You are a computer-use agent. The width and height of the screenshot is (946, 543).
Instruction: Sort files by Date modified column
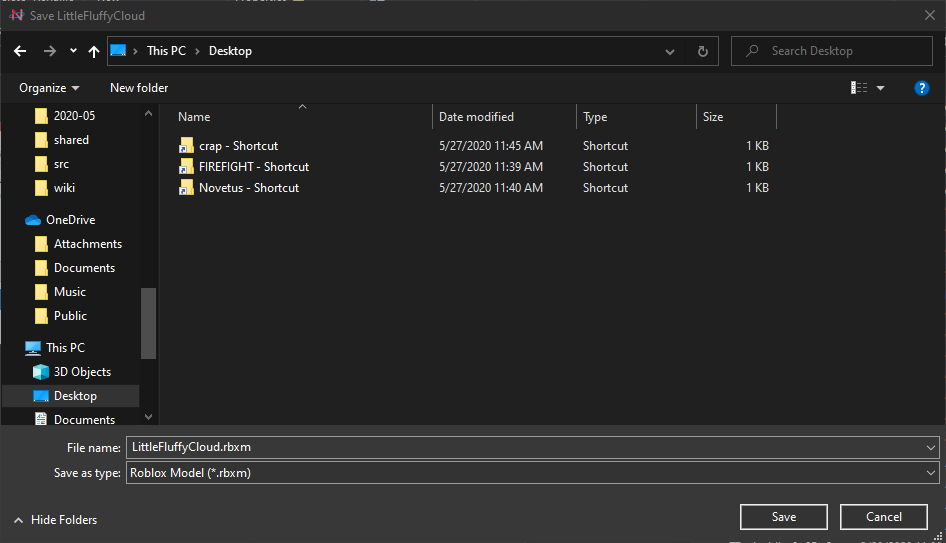[x=477, y=117]
